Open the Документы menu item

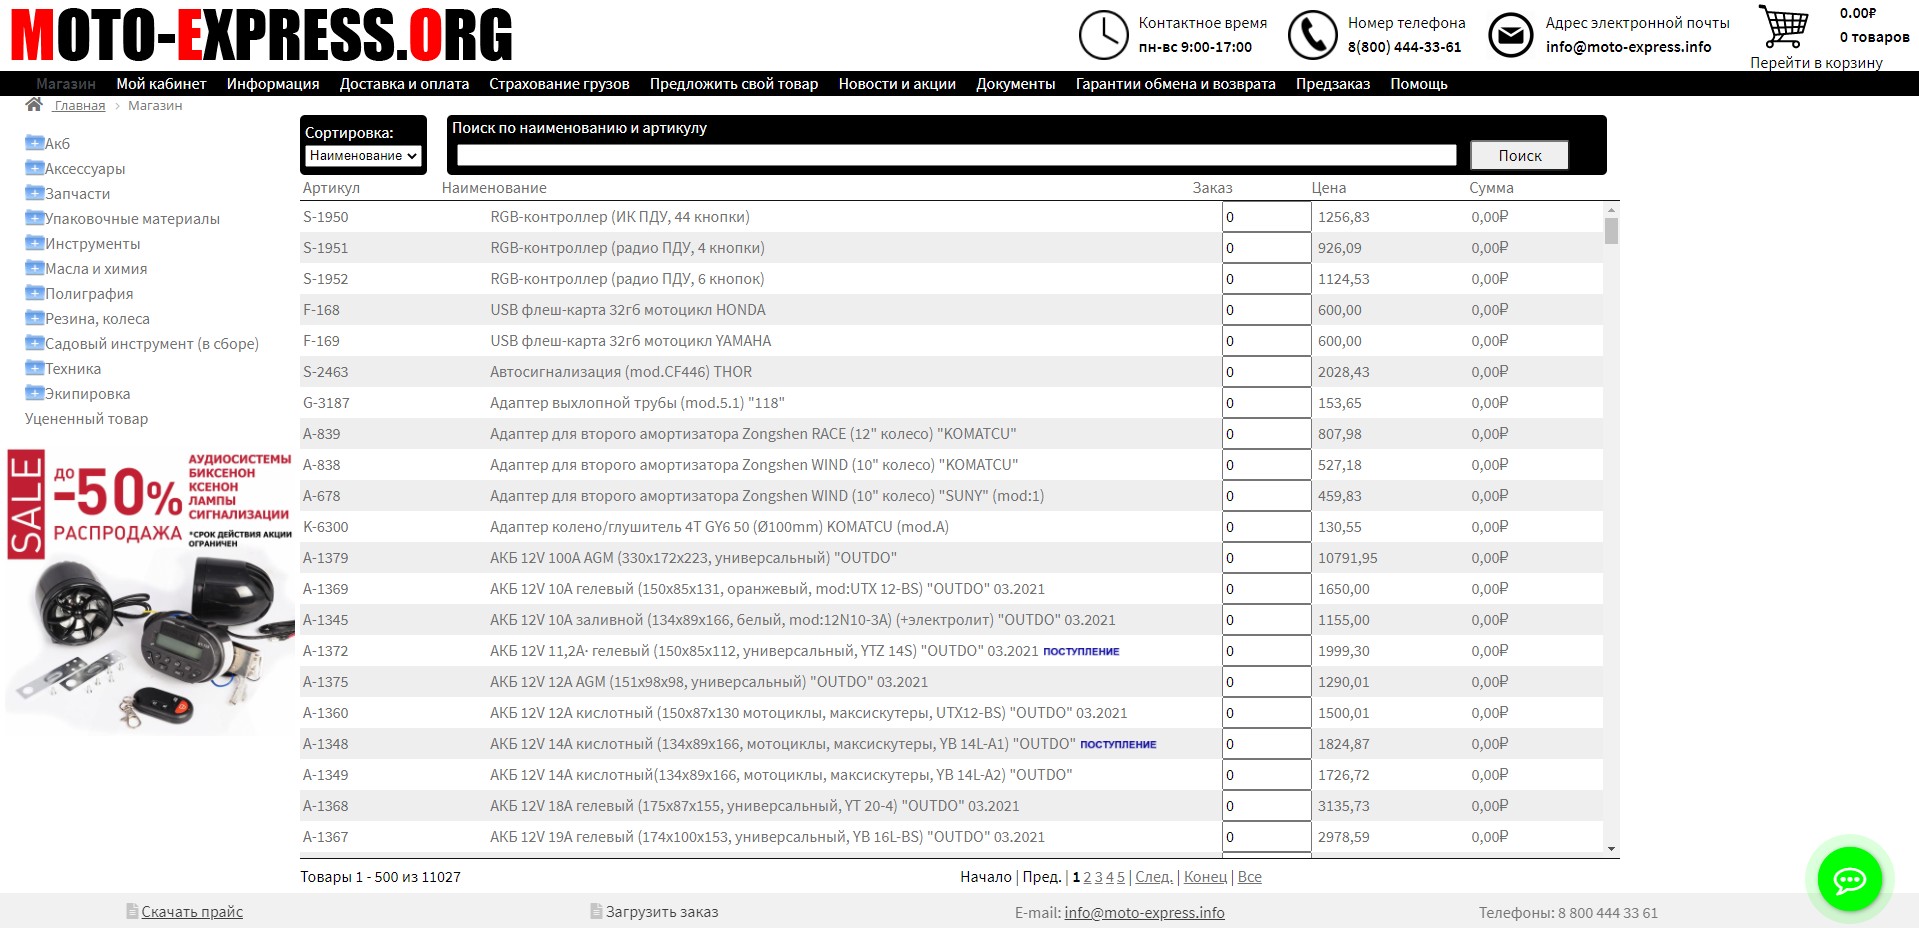click(1016, 84)
